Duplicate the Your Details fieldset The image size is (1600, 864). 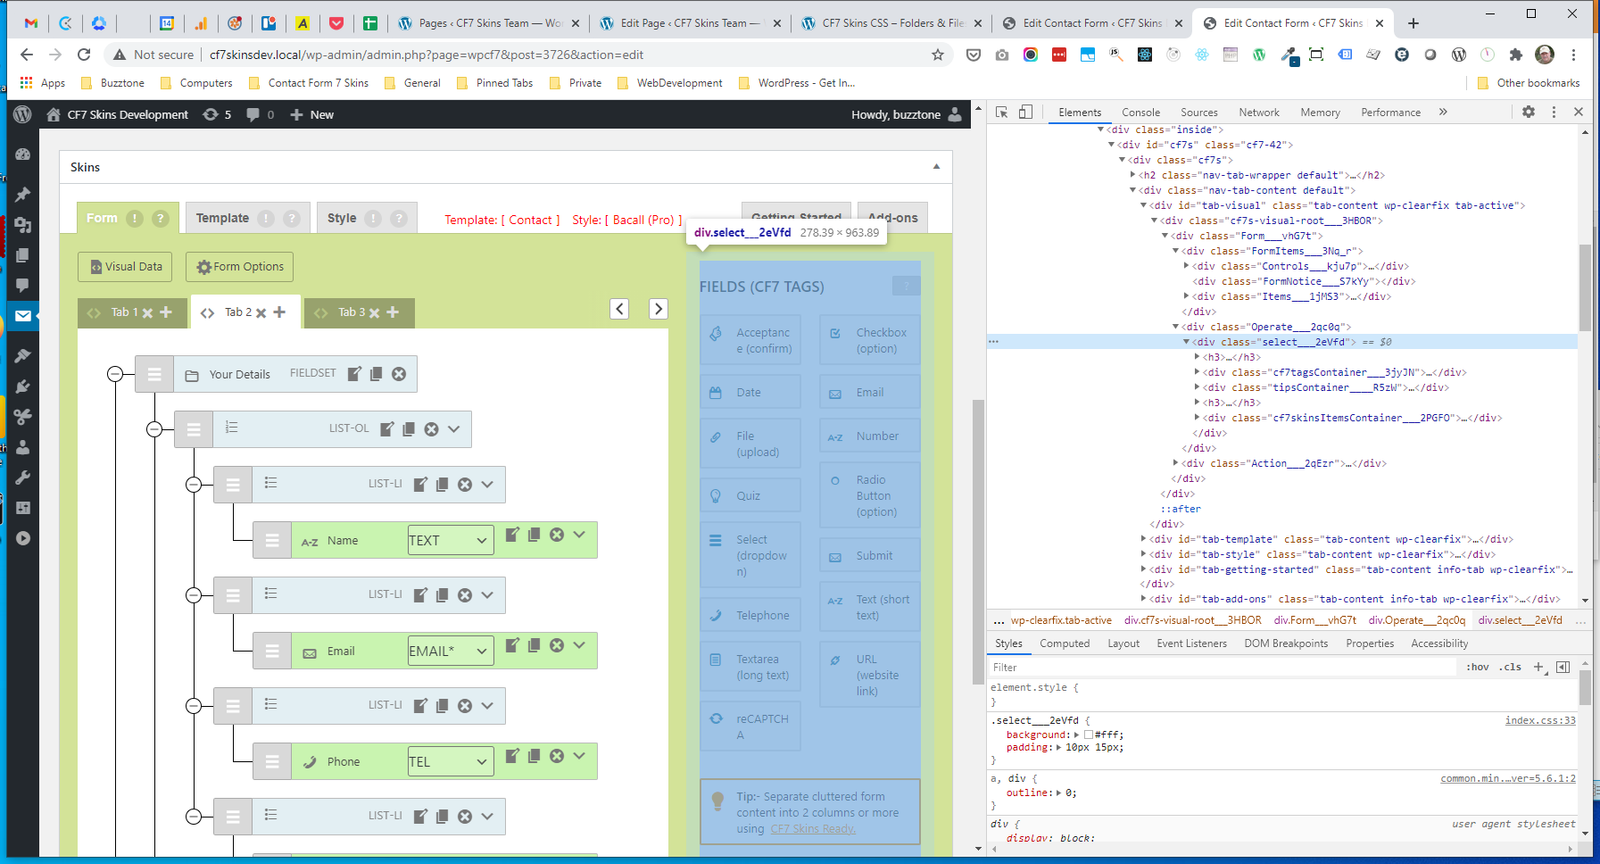coord(376,374)
